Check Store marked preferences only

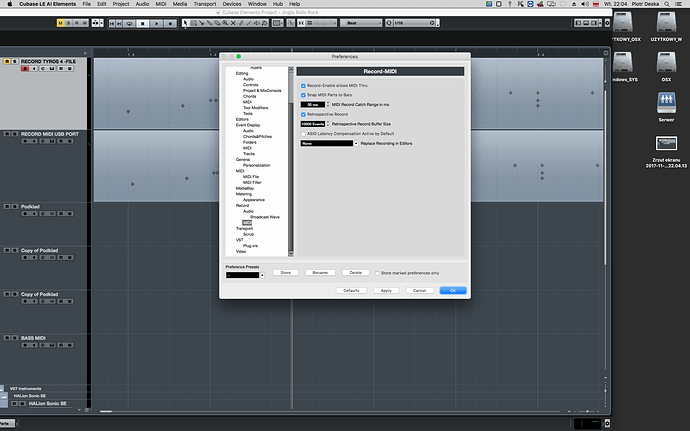click(x=377, y=273)
